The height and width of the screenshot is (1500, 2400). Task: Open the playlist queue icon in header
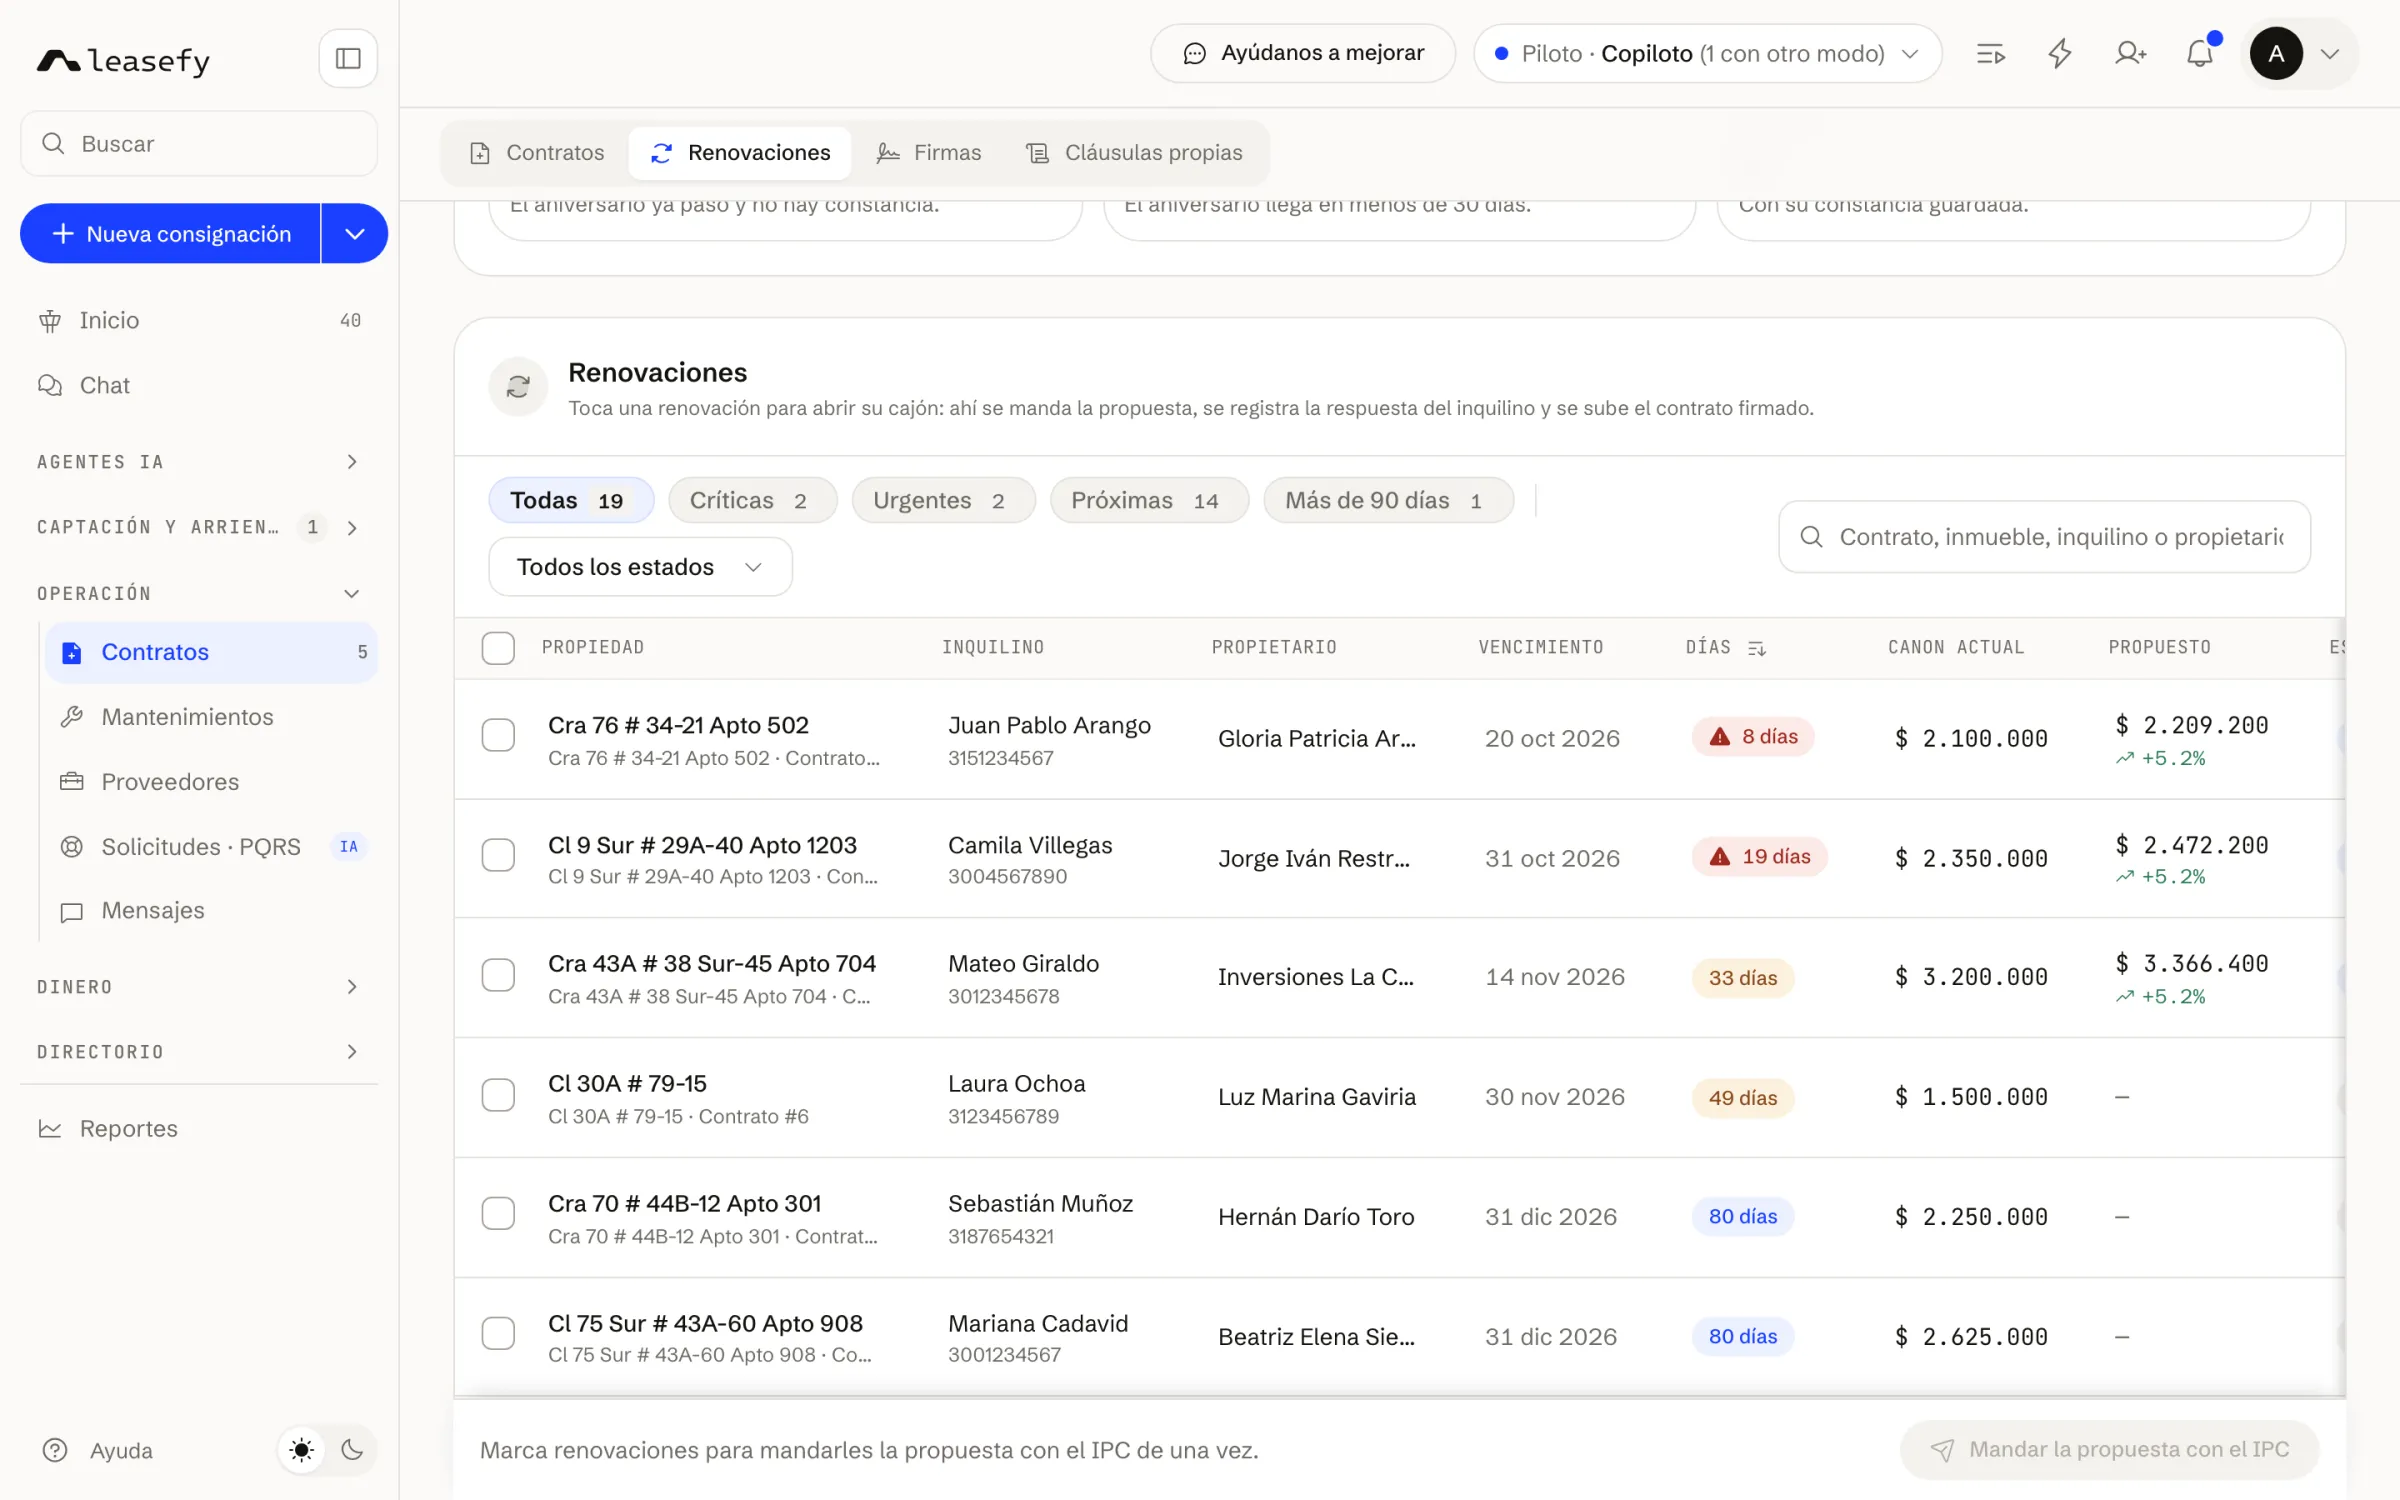point(1991,53)
